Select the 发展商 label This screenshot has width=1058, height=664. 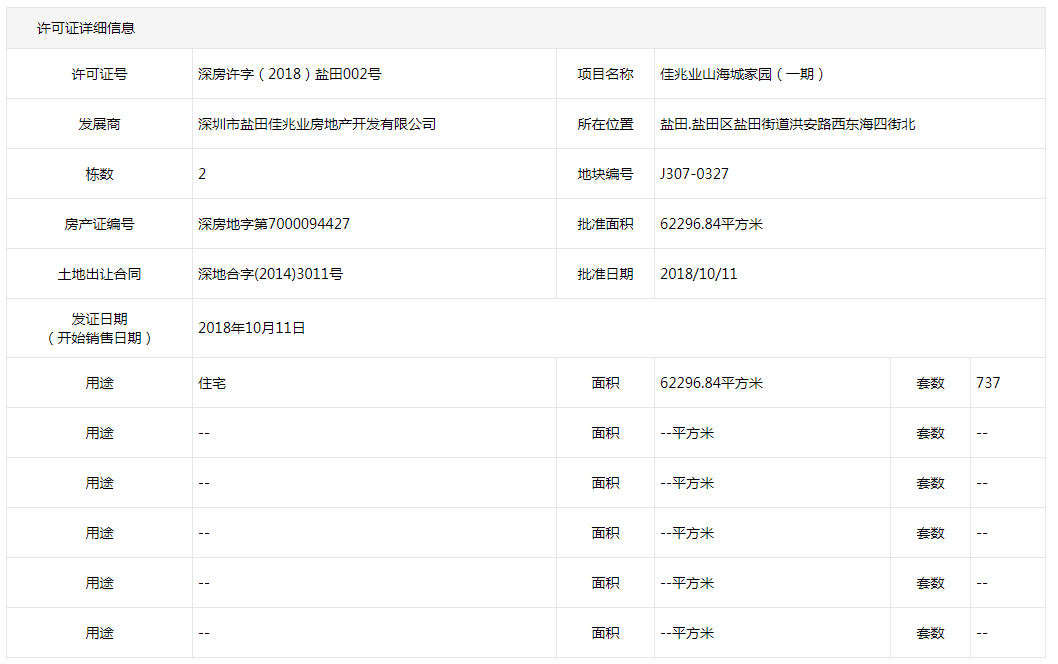click(x=99, y=124)
